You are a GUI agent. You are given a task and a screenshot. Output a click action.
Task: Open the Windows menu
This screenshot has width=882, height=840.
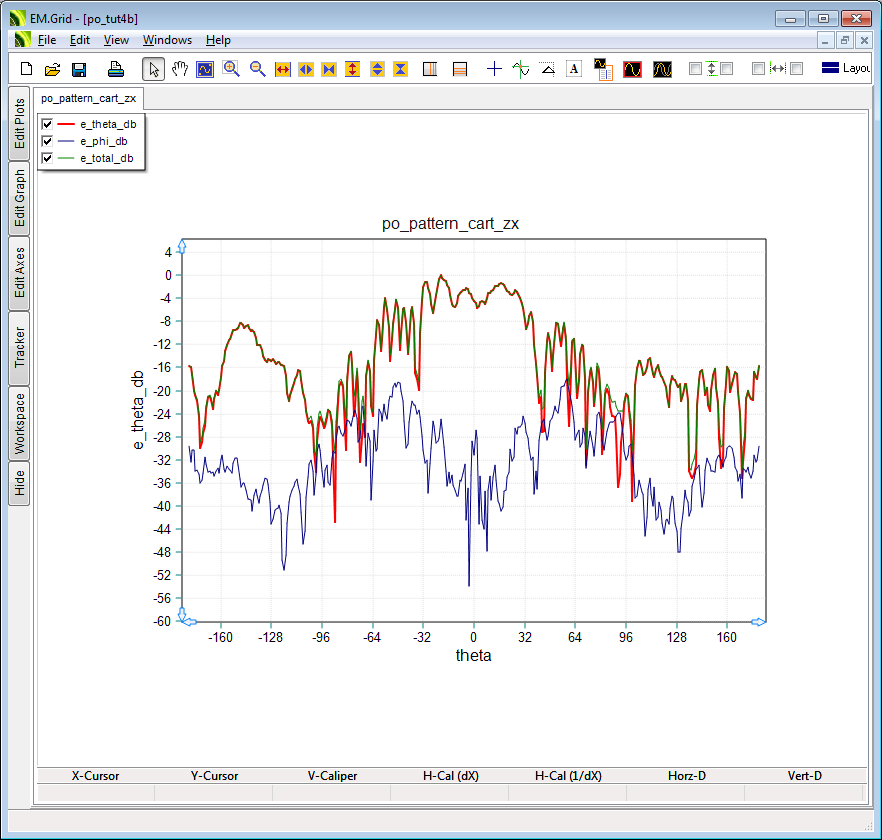(167, 40)
